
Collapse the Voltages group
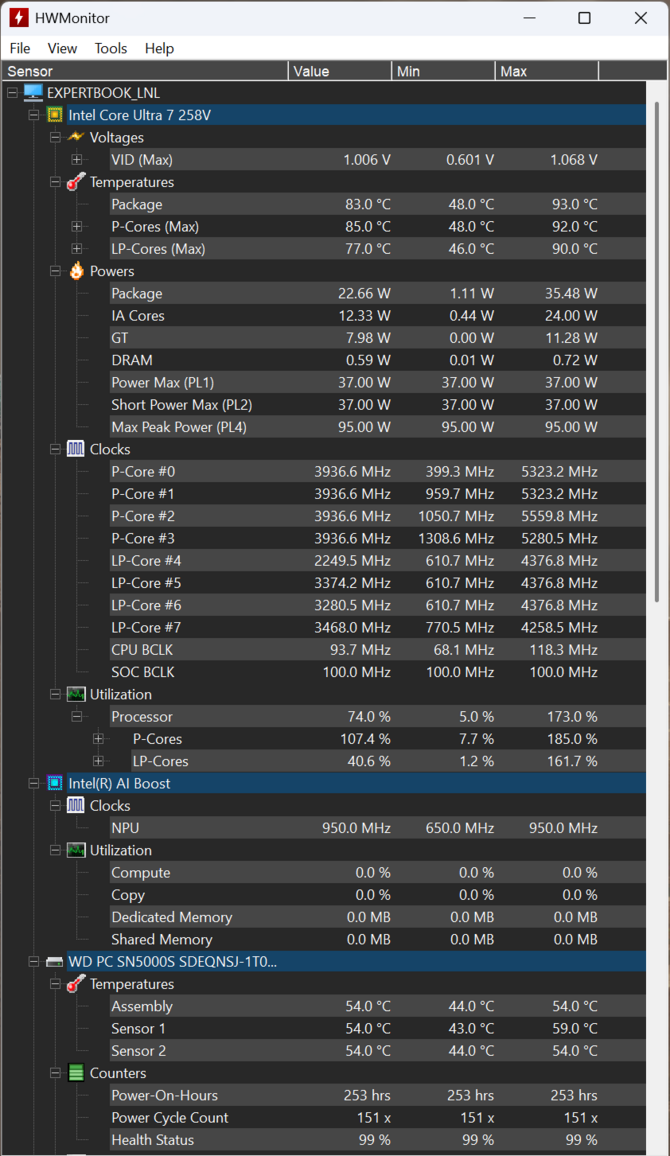[55, 137]
